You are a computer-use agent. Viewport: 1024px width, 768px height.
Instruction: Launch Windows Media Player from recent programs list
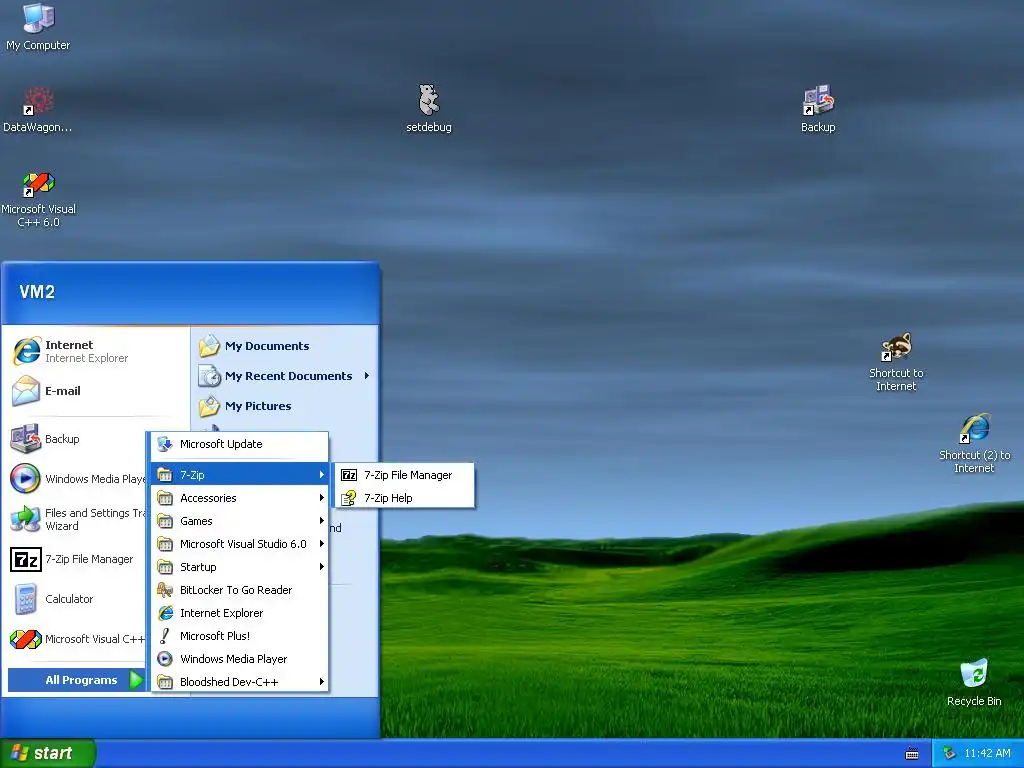click(77, 479)
